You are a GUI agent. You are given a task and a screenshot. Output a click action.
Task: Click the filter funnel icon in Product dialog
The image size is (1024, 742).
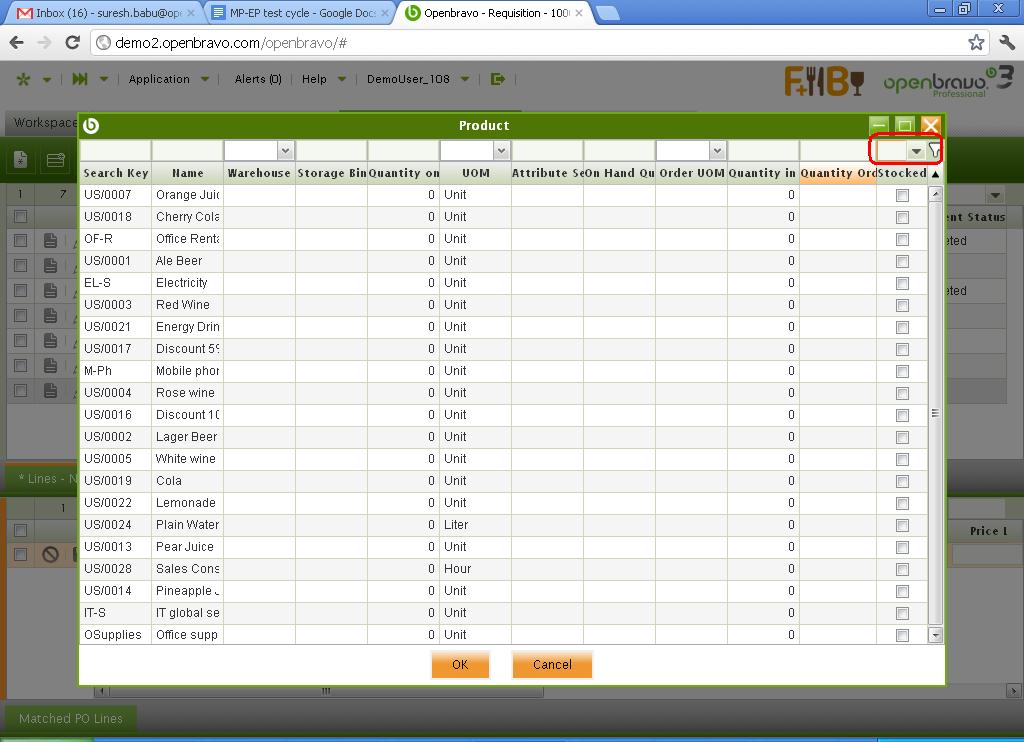click(935, 150)
